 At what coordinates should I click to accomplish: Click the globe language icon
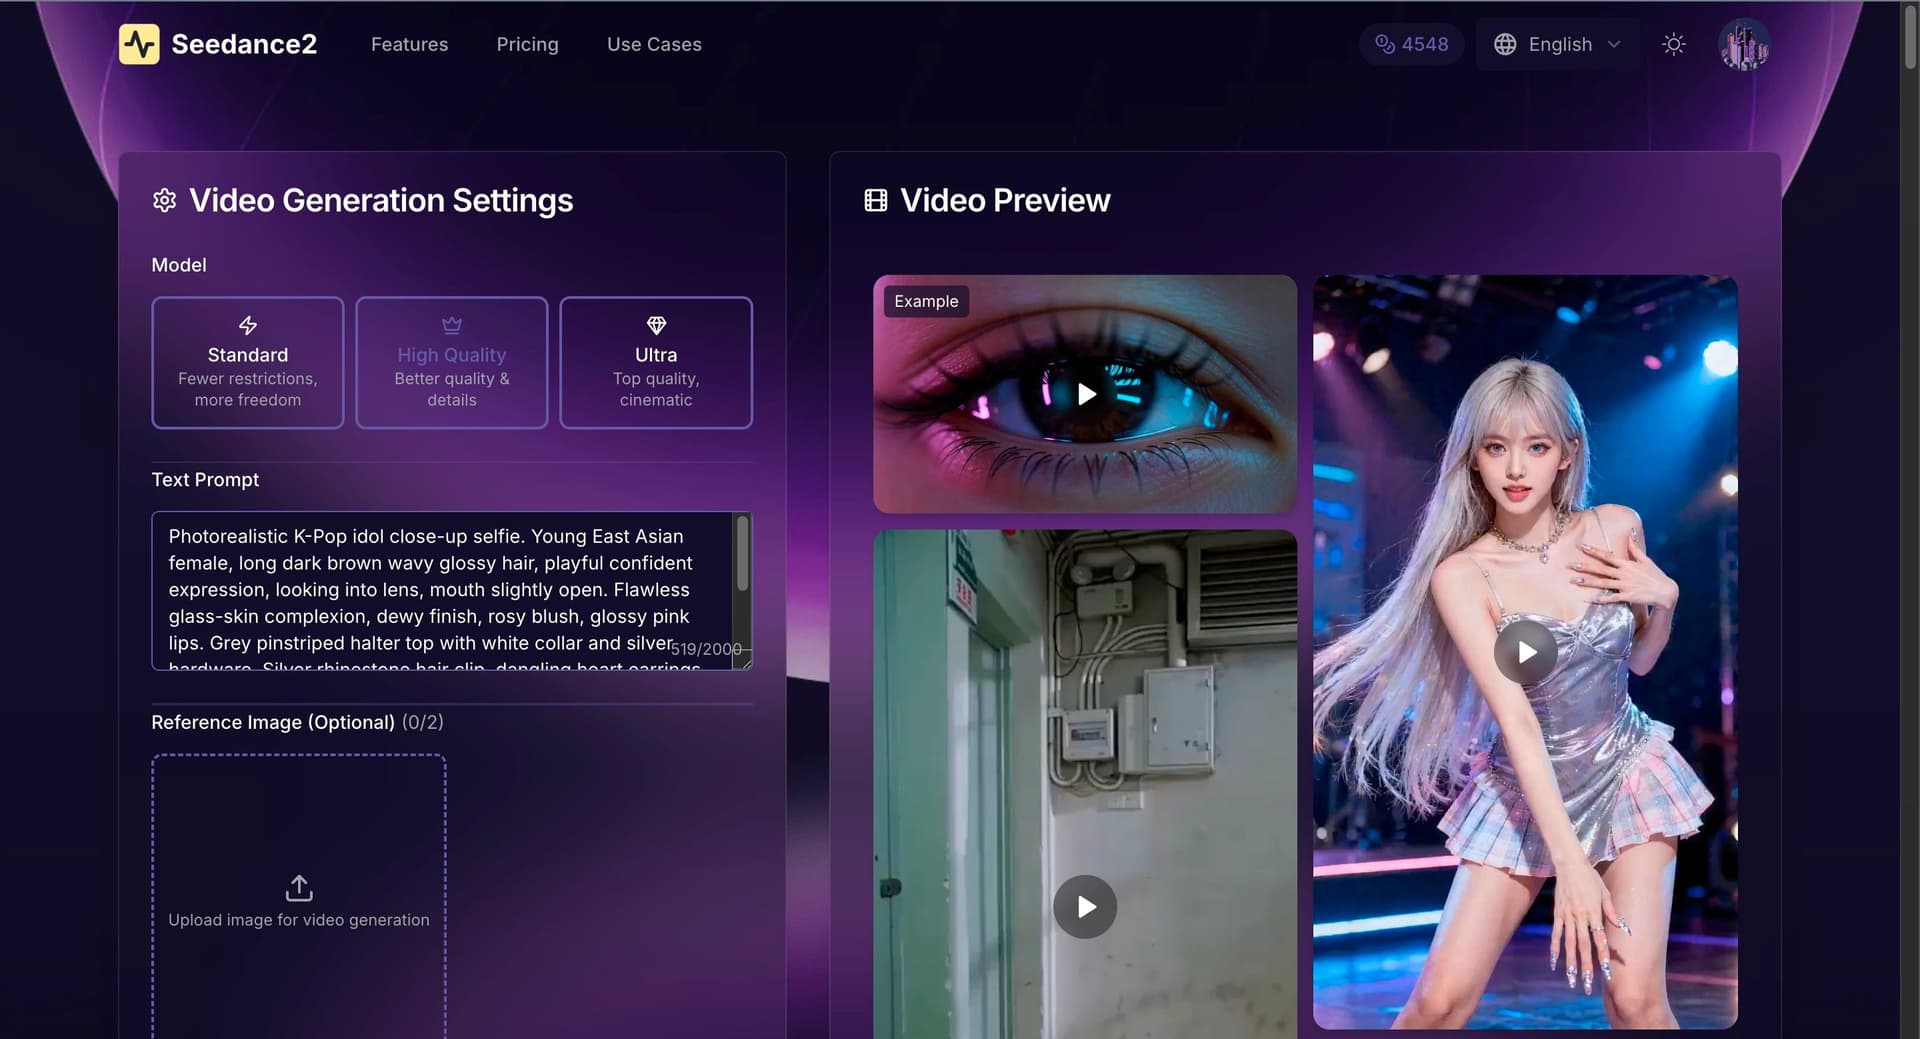click(1504, 44)
